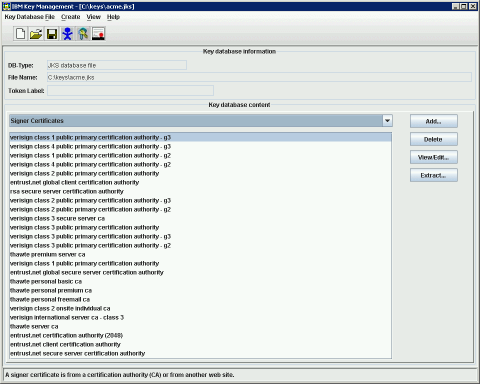Viewport: 480px width, 384px height.
Task: Click the certificate with red seal icon
Action: click(x=99, y=34)
